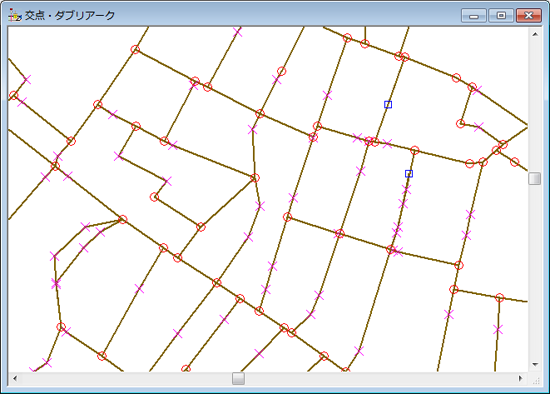
Task: Click the window resize grip corner
Action: click(536, 380)
